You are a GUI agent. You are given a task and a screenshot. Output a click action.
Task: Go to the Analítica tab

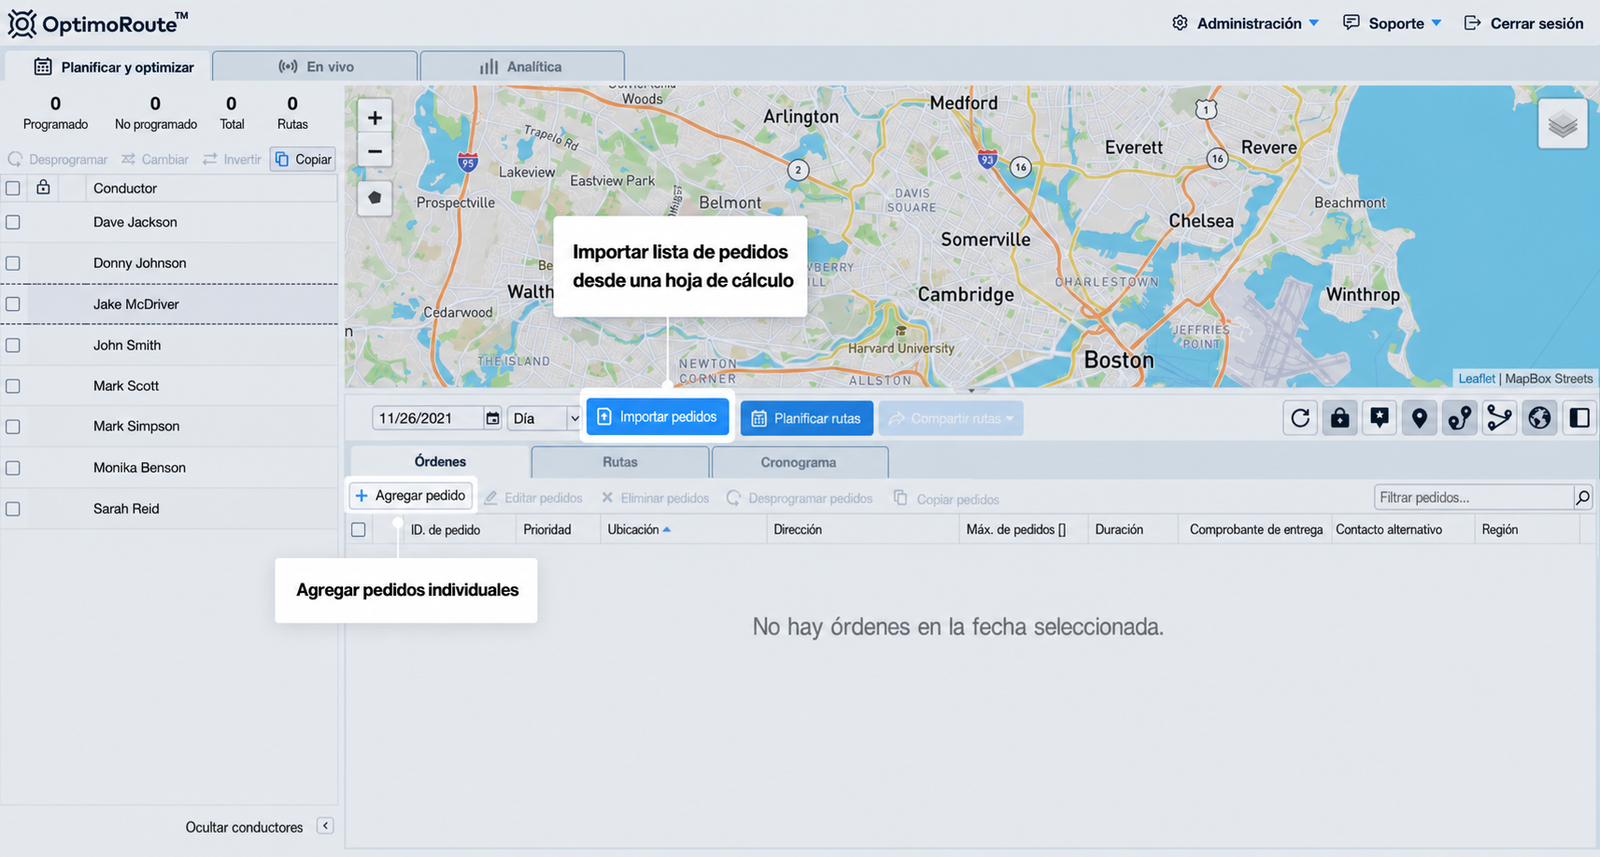[522, 66]
